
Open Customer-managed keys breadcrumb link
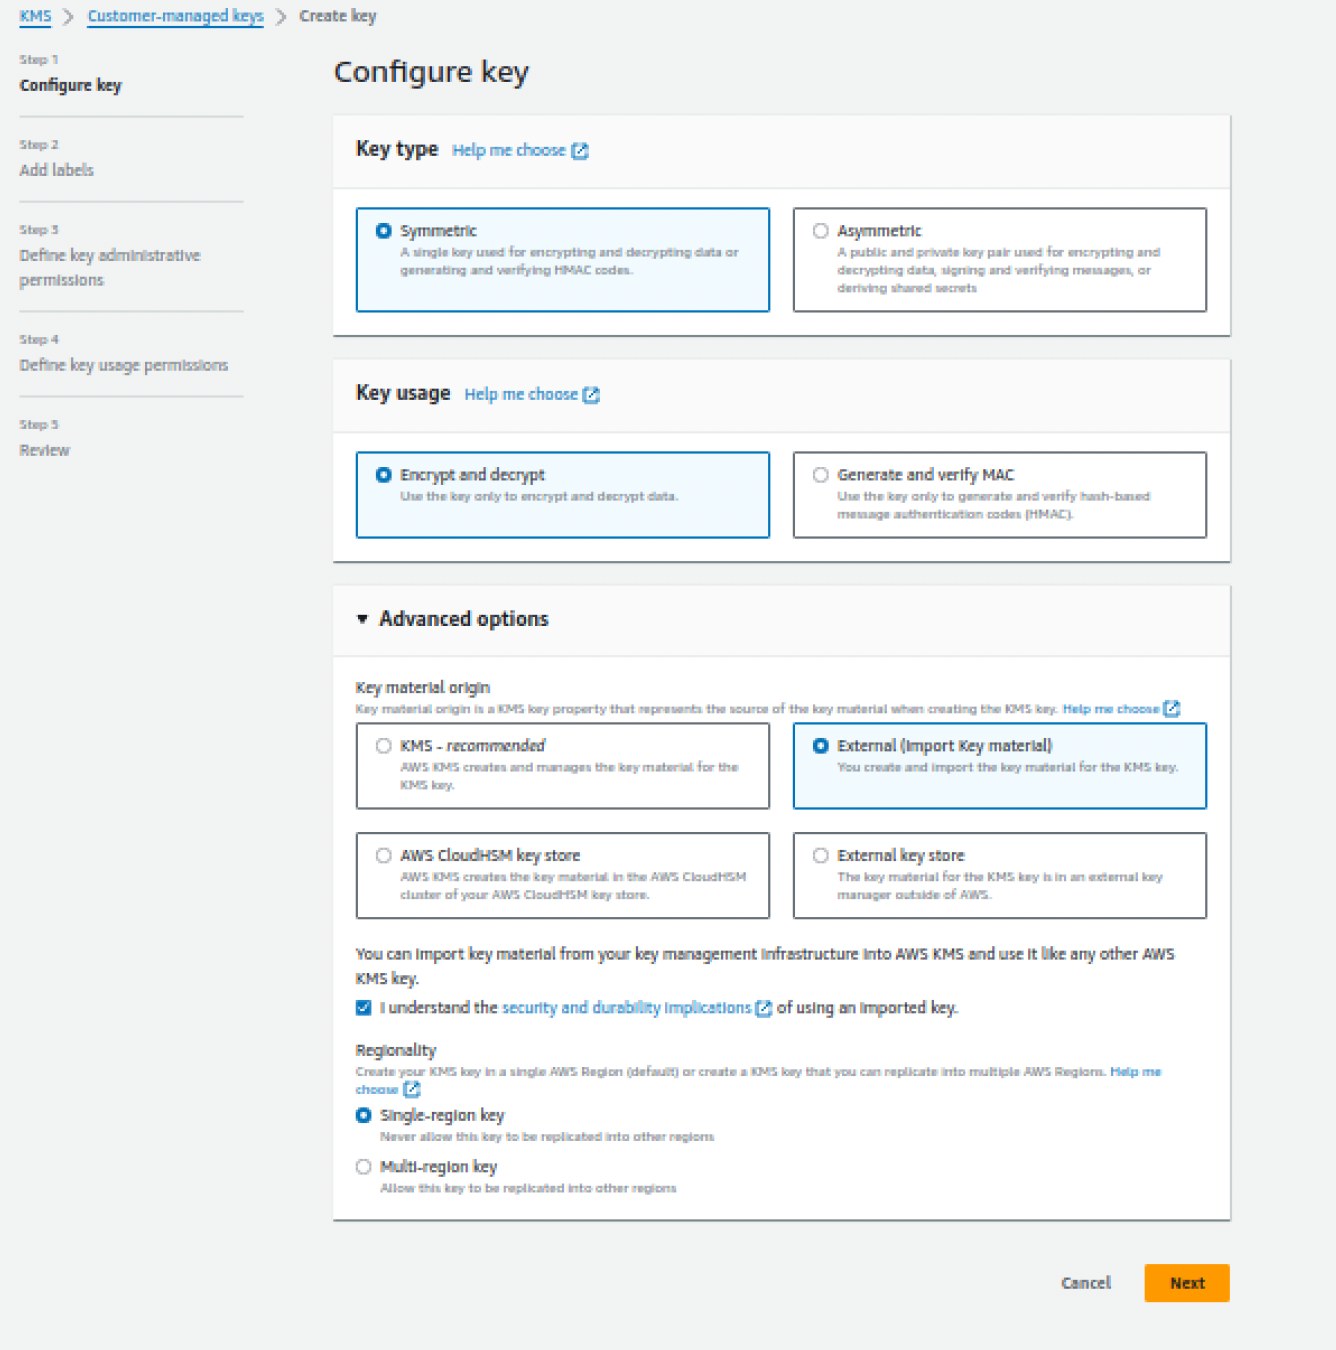174,16
